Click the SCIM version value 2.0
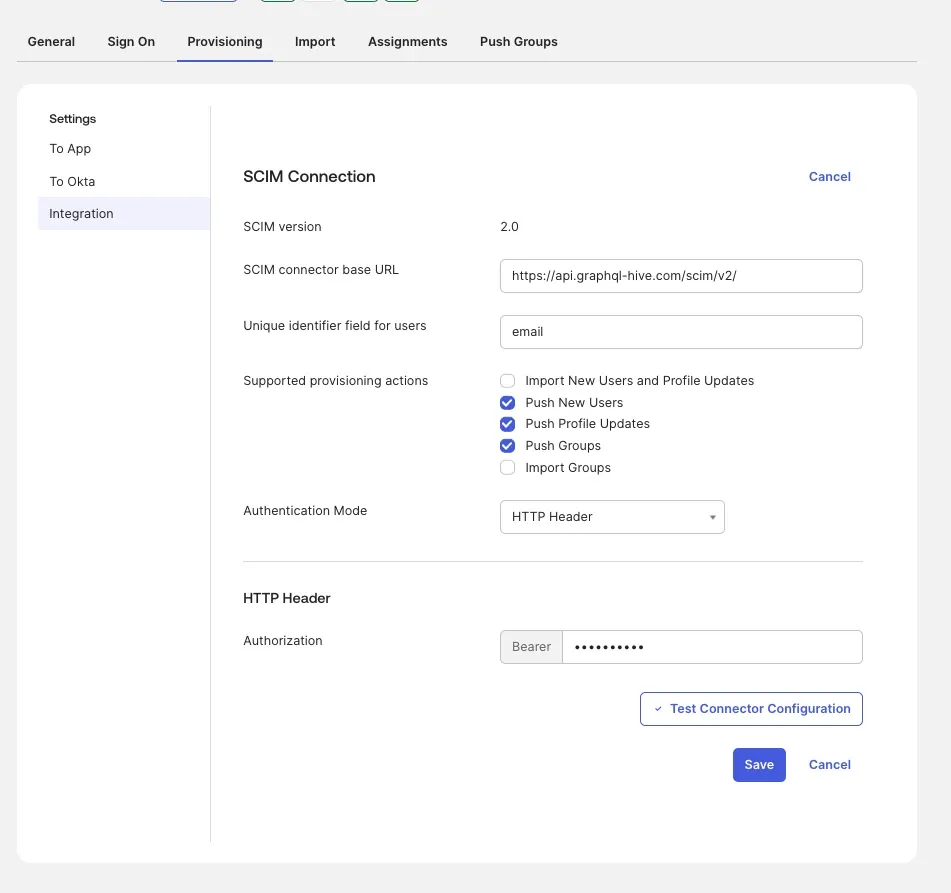951x893 pixels. point(509,227)
